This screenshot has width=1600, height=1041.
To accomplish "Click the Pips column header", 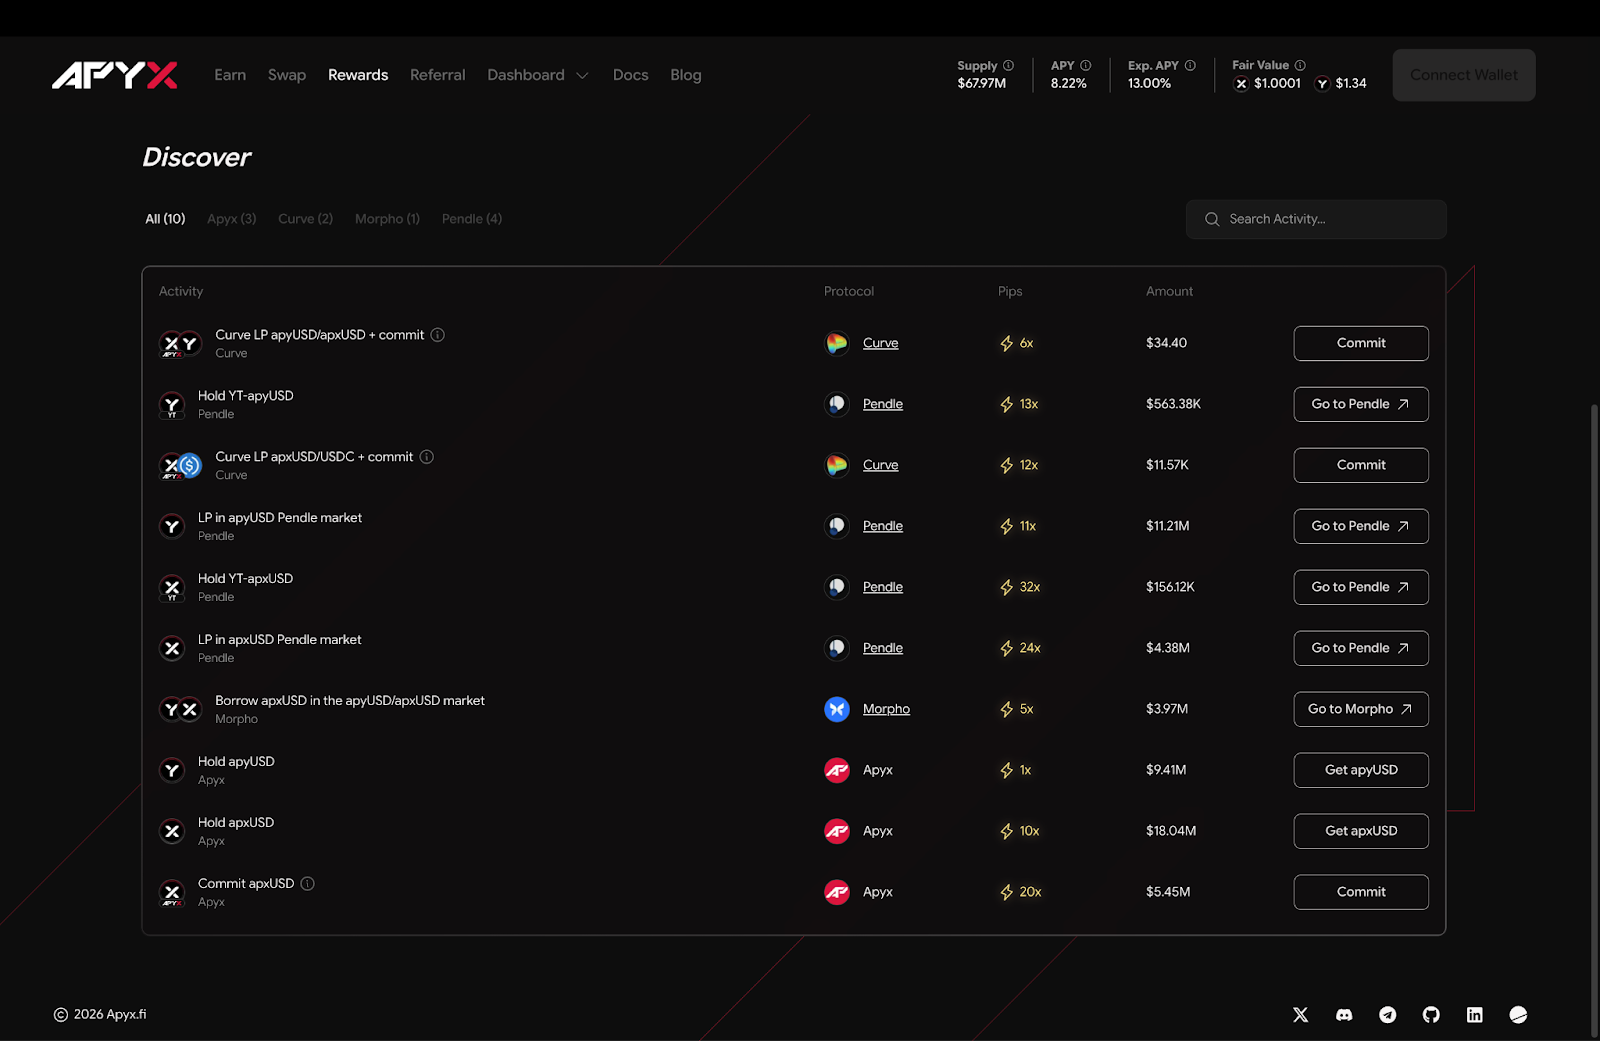I will tap(1010, 291).
